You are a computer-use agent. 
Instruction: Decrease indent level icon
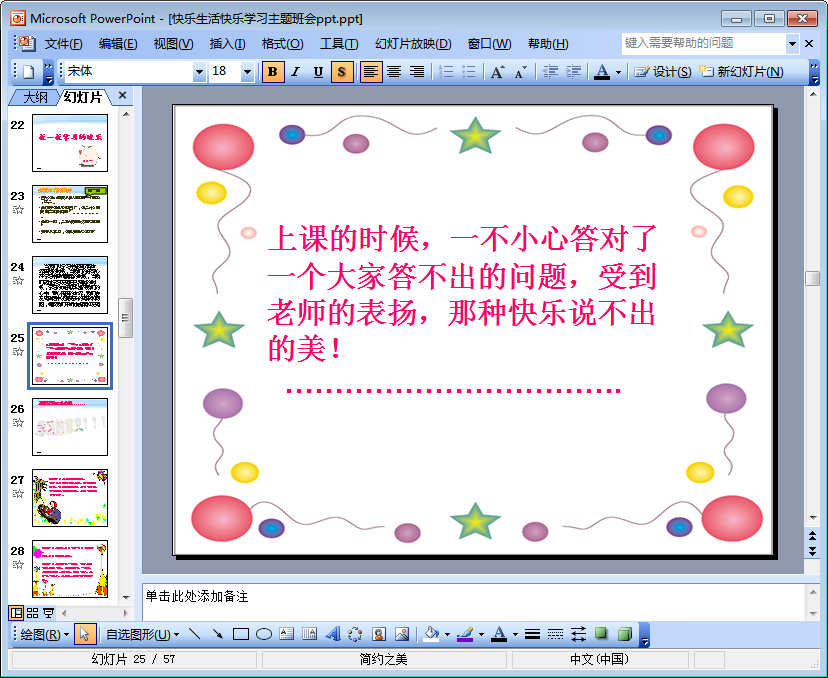point(550,71)
